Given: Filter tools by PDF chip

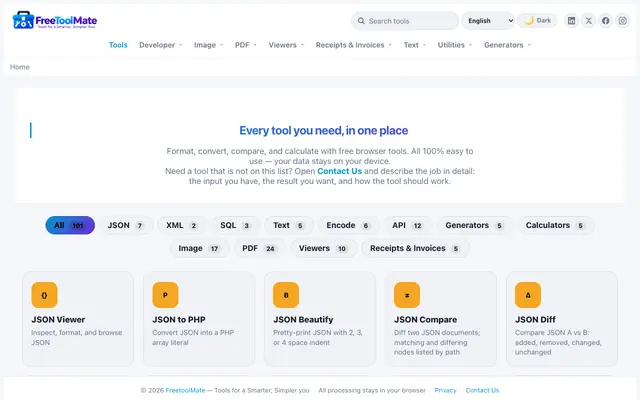Looking at the screenshot, I should coord(260,248).
